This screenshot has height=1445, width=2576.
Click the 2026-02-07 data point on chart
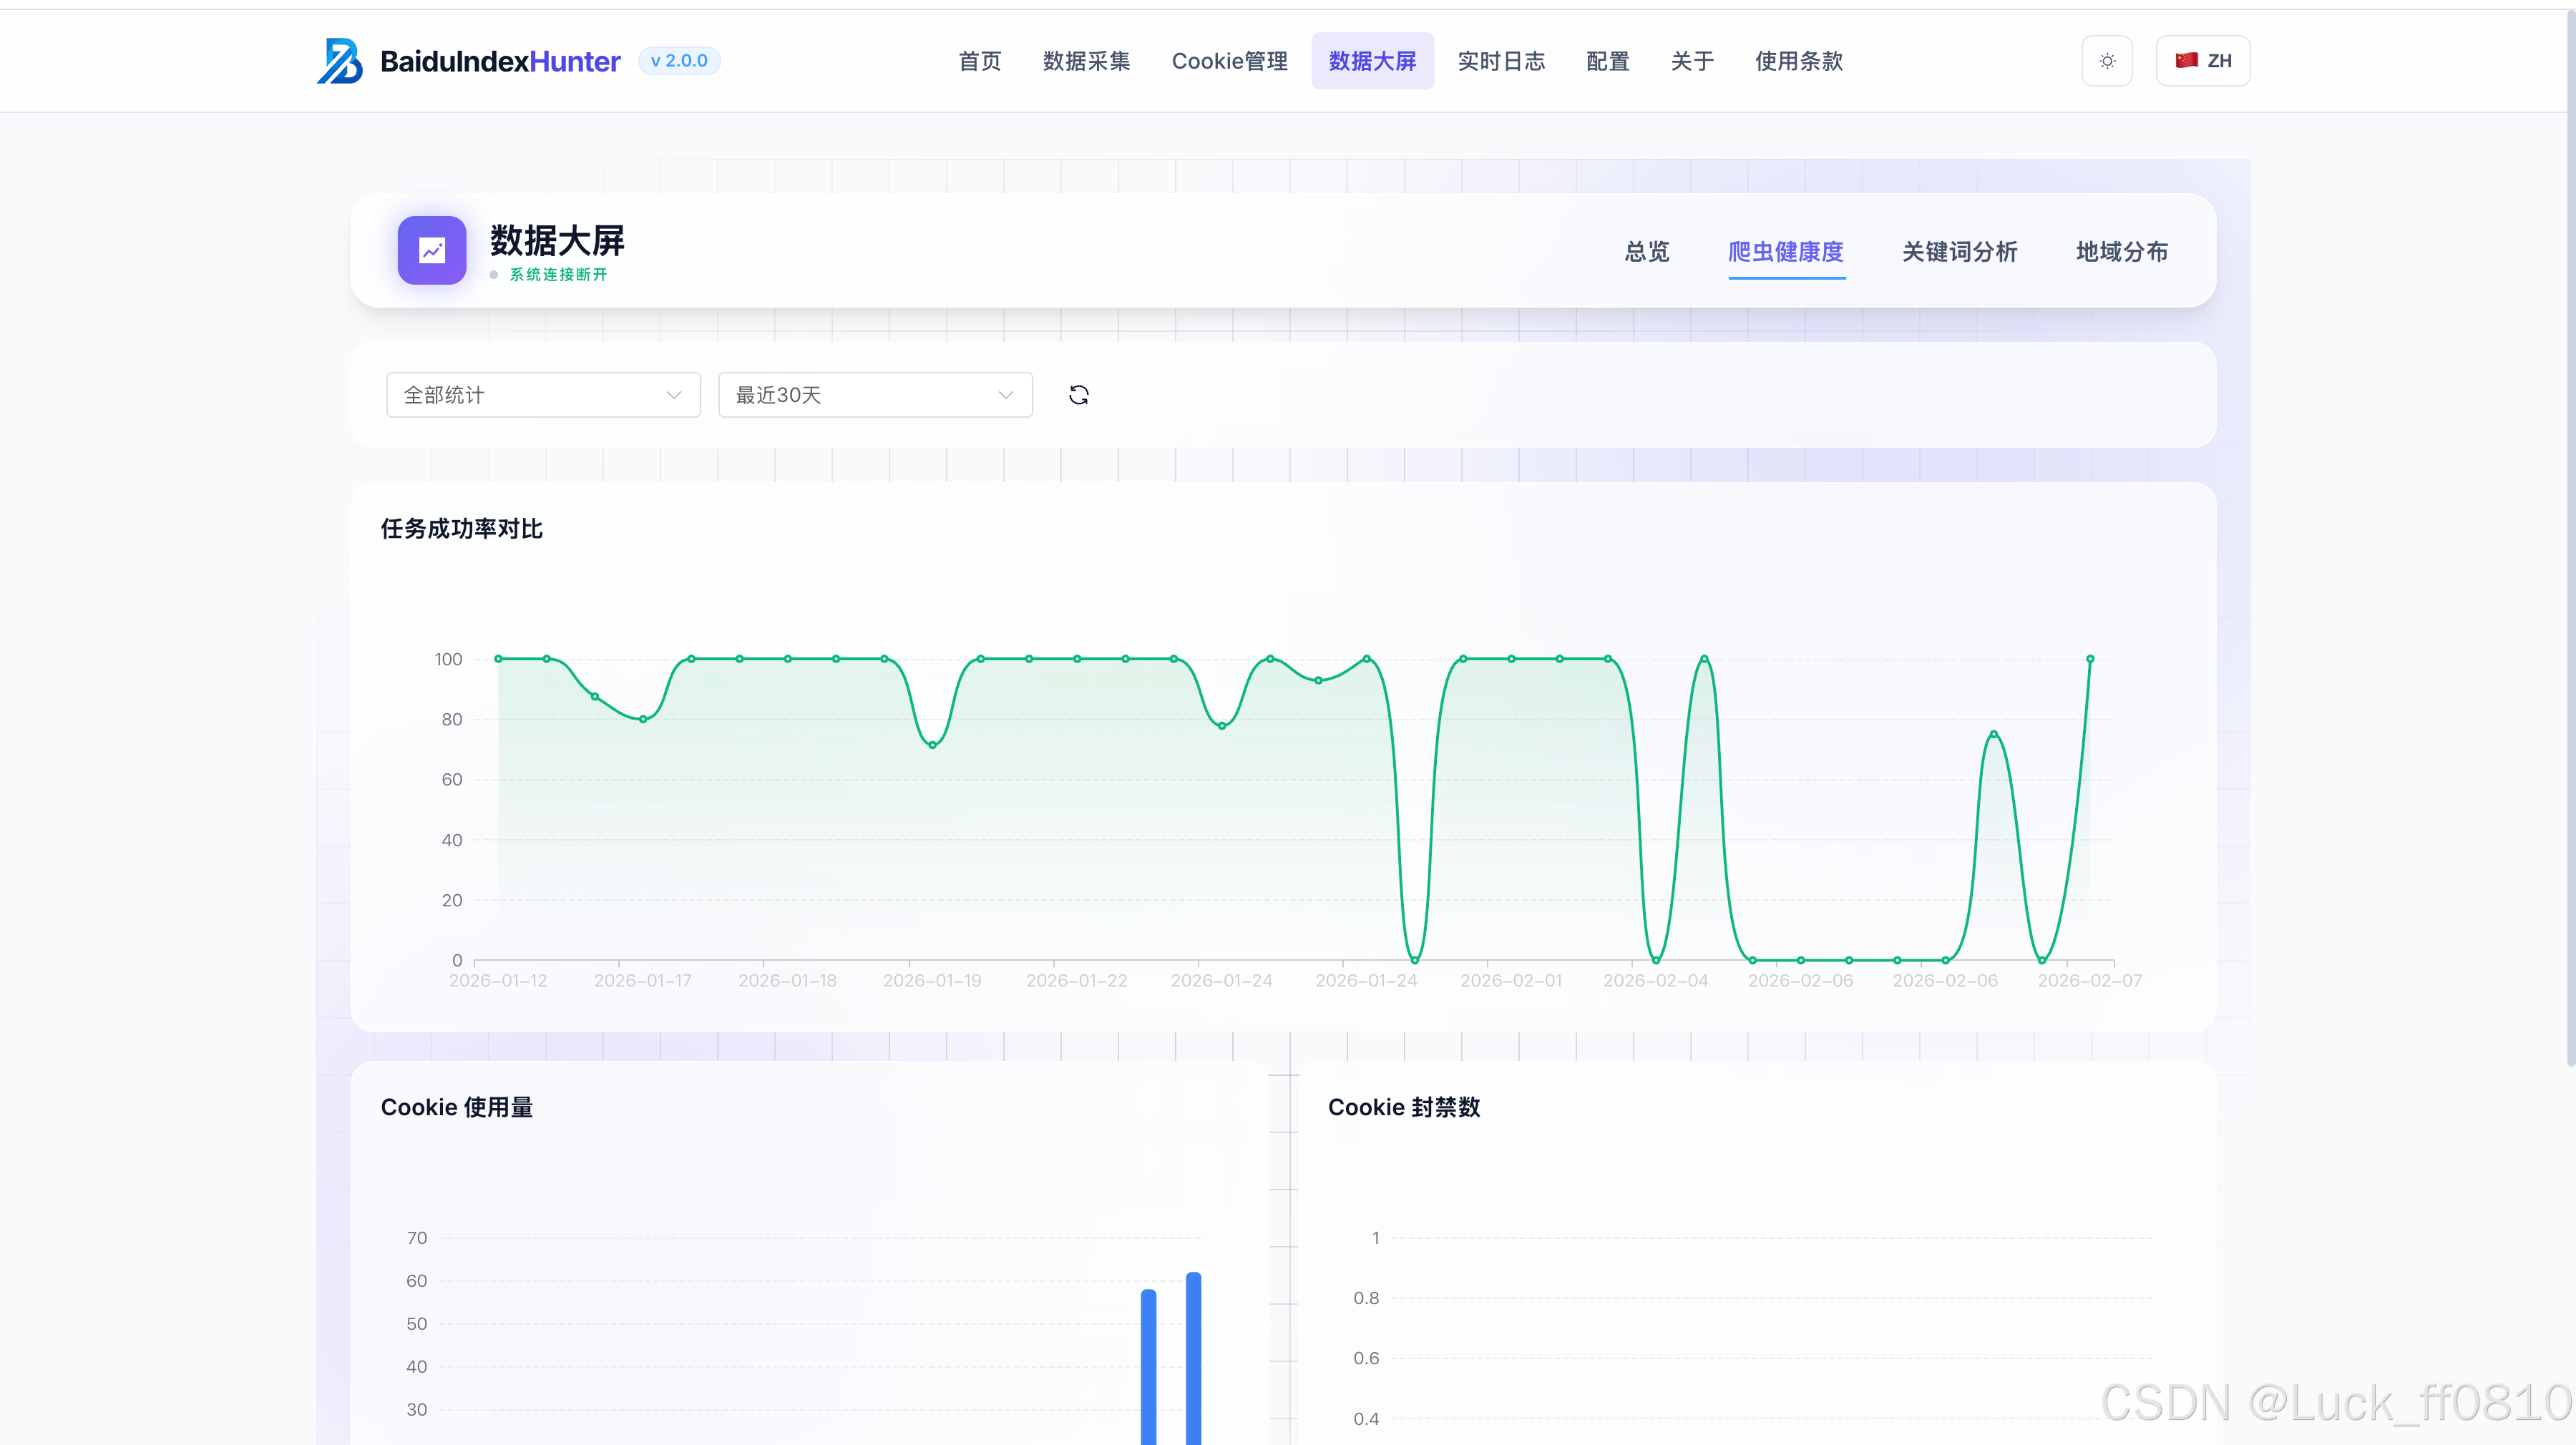[2089, 659]
